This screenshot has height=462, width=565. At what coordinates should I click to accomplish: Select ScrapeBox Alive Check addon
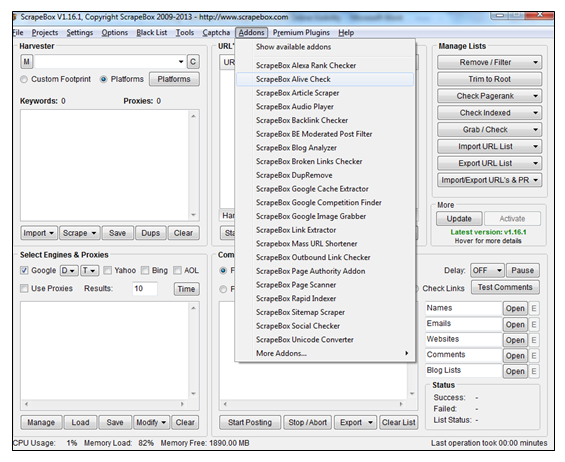point(324,79)
